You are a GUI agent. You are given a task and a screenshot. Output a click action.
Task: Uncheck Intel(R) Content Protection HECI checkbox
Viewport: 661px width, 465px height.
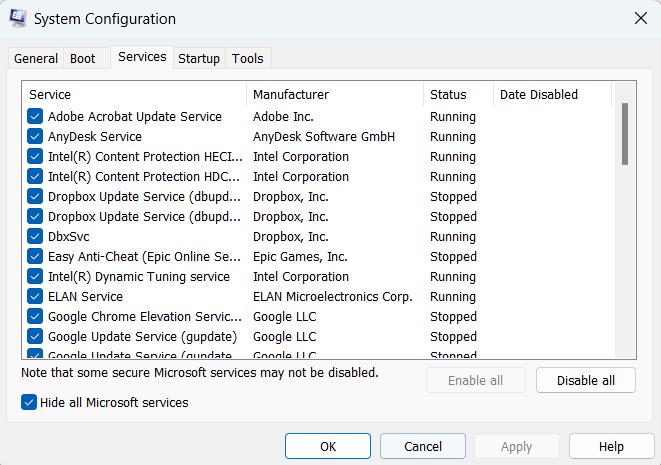pos(35,156)
